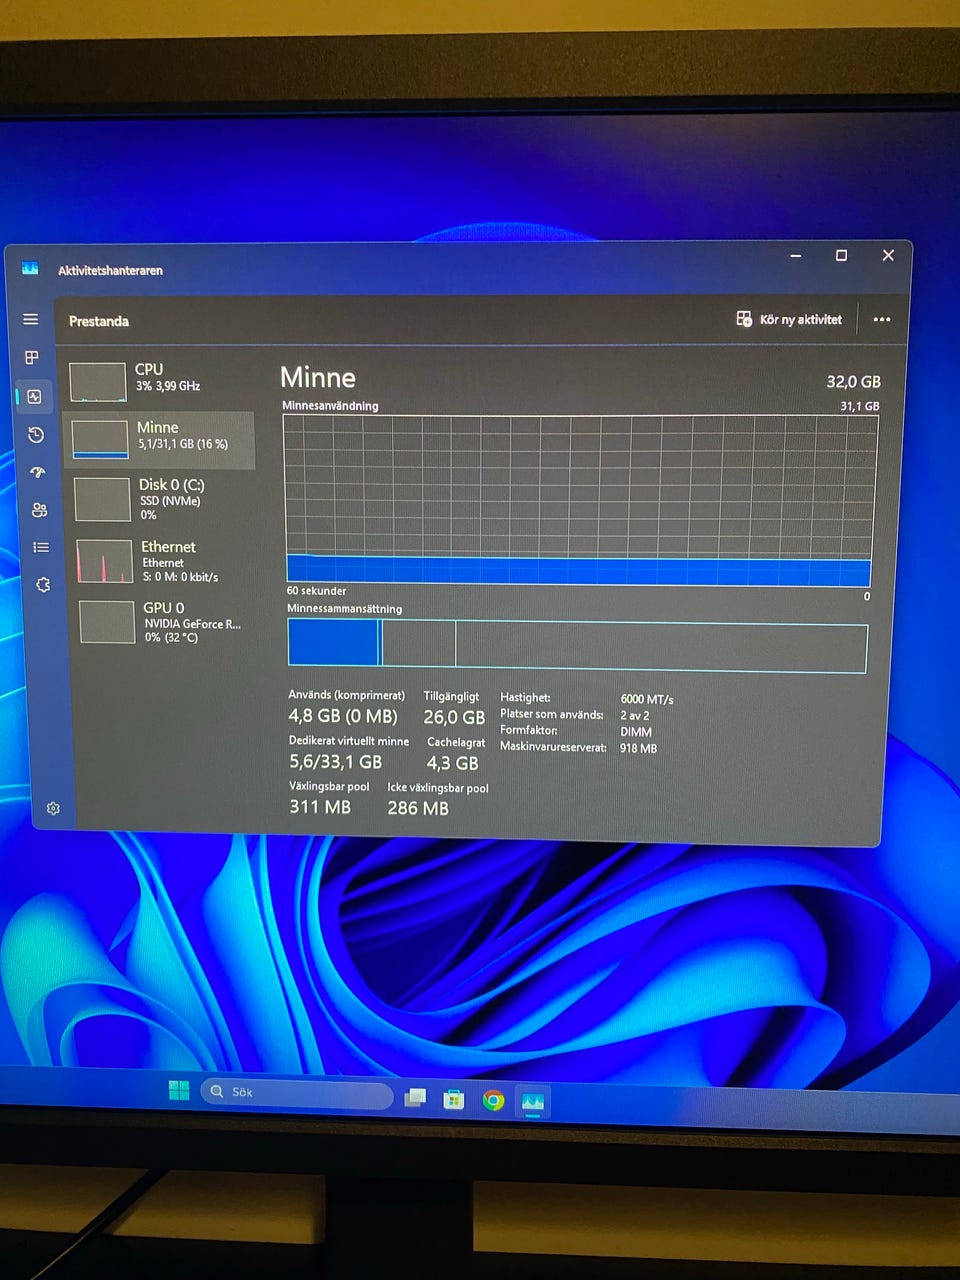Open the Services page icon
Screen dimensions: 960x1280
point(43,585)
